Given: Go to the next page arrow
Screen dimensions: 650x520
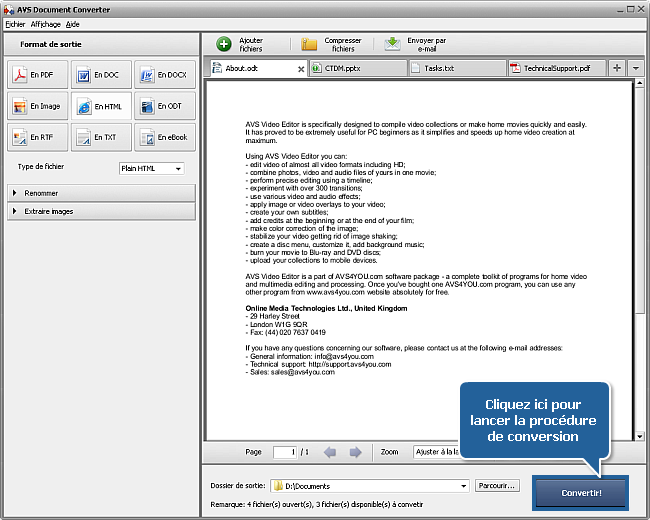Looking at the screenshot, I should pyautogui.click(x=355, y=452).
